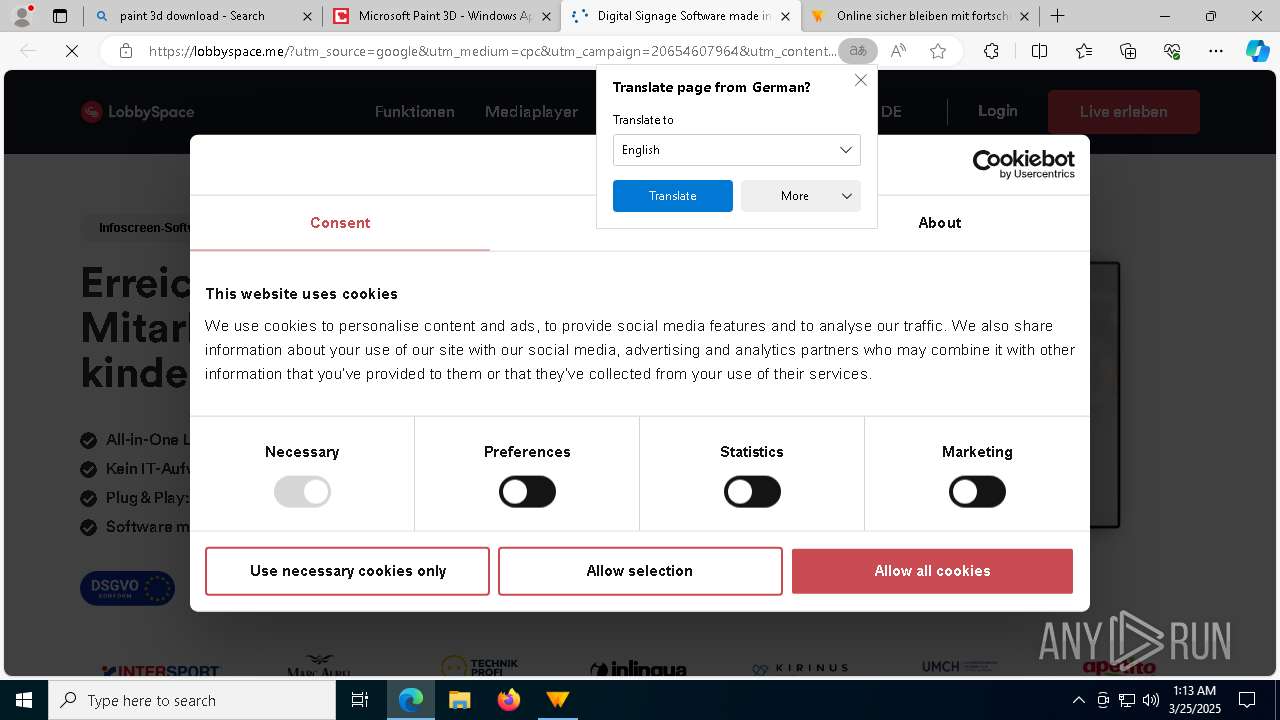Open Browser essentials heart icon

pyautogui.click(x=1172, y=51)
